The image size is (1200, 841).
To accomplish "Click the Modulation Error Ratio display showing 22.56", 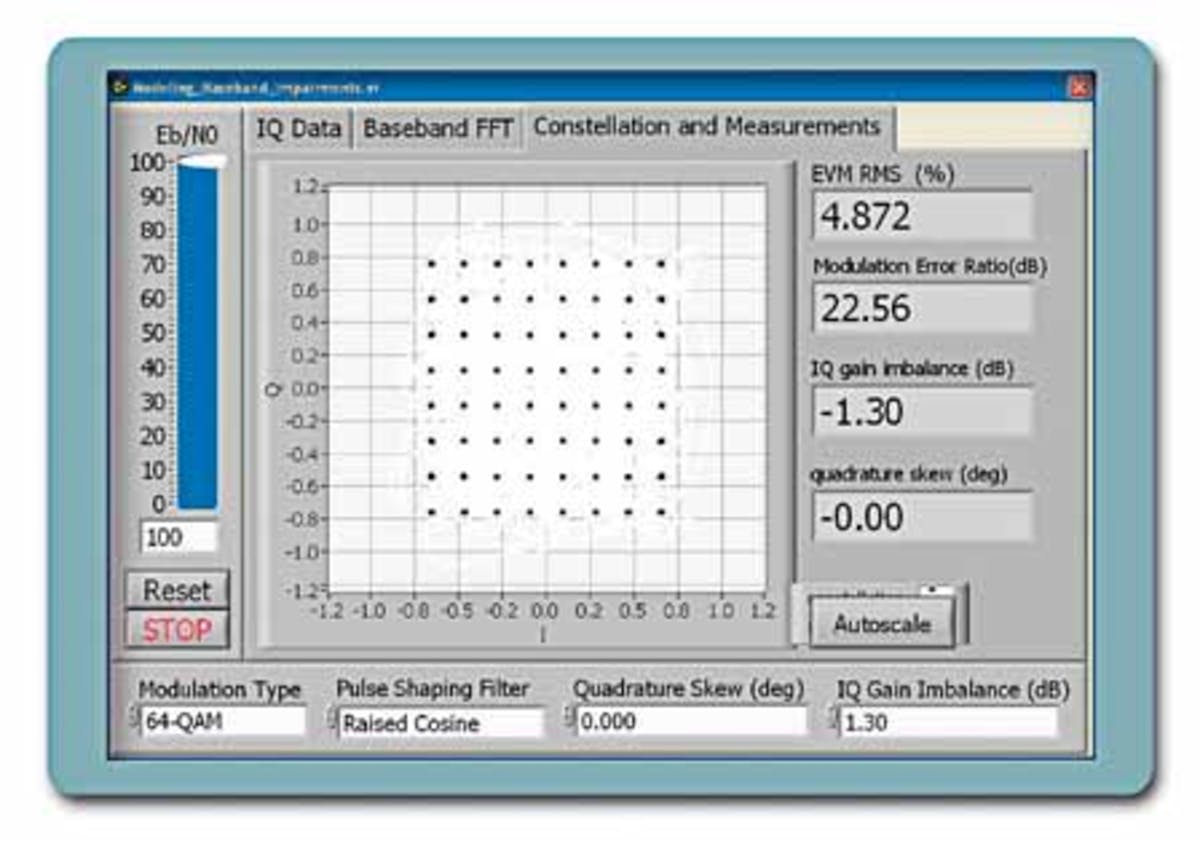I will coord(920,309).
